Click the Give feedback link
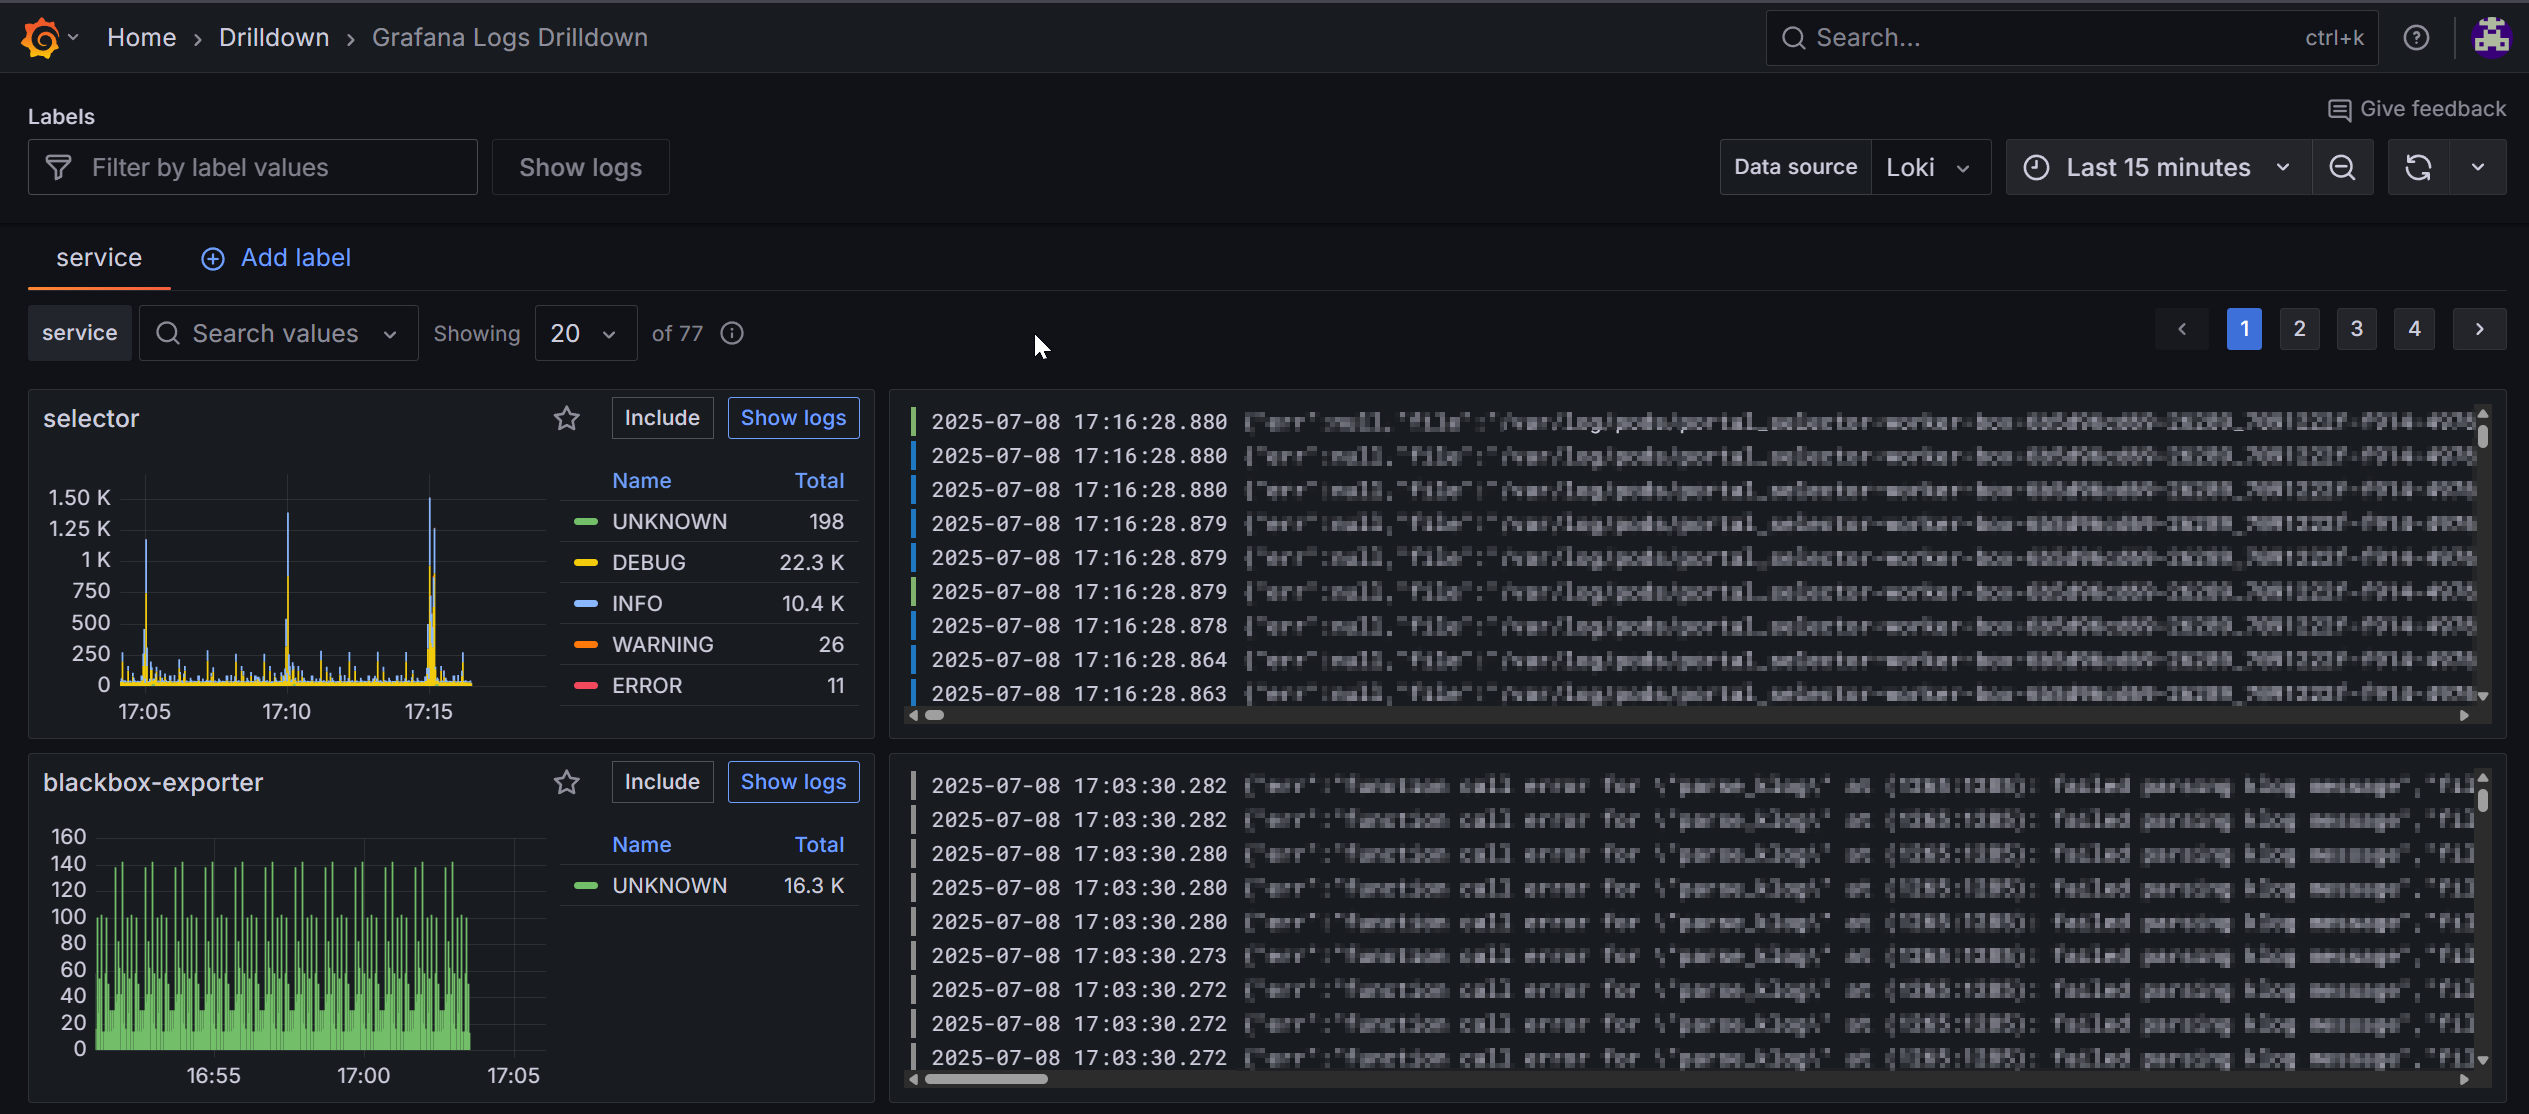Image resolution: width=2529 pixels, height=1114 pixels. (2417, 109)
